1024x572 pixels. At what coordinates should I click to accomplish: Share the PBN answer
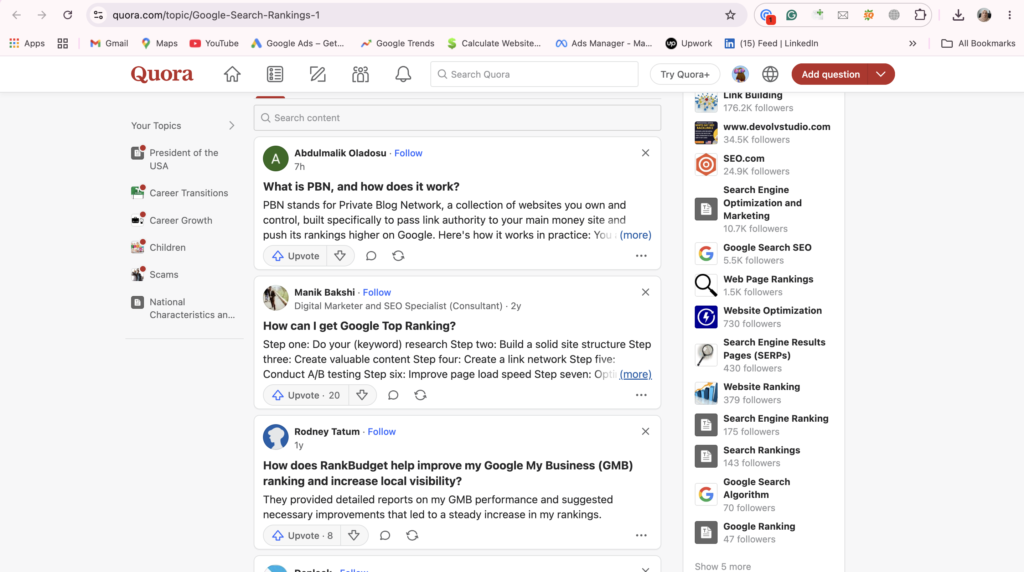398,256
